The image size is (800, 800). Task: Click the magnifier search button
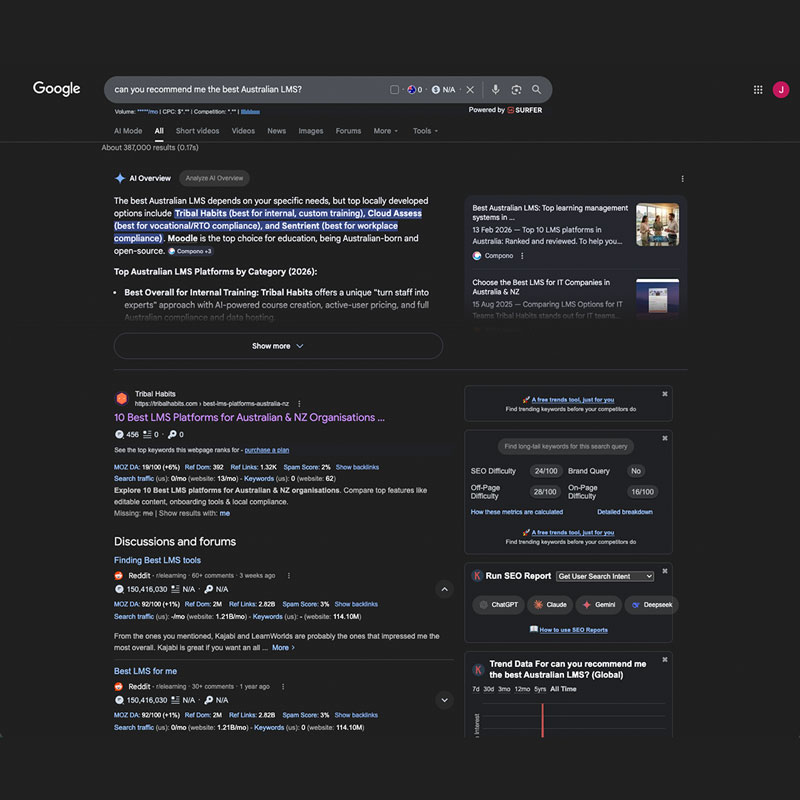tap(536, 89)
